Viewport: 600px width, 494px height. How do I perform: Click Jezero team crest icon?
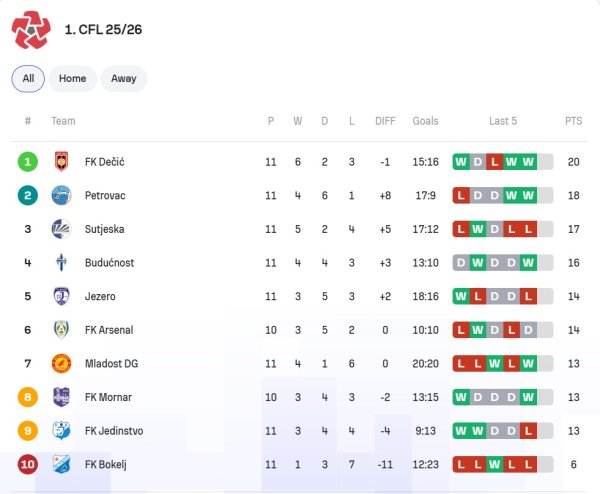click(x=61, y=296)
